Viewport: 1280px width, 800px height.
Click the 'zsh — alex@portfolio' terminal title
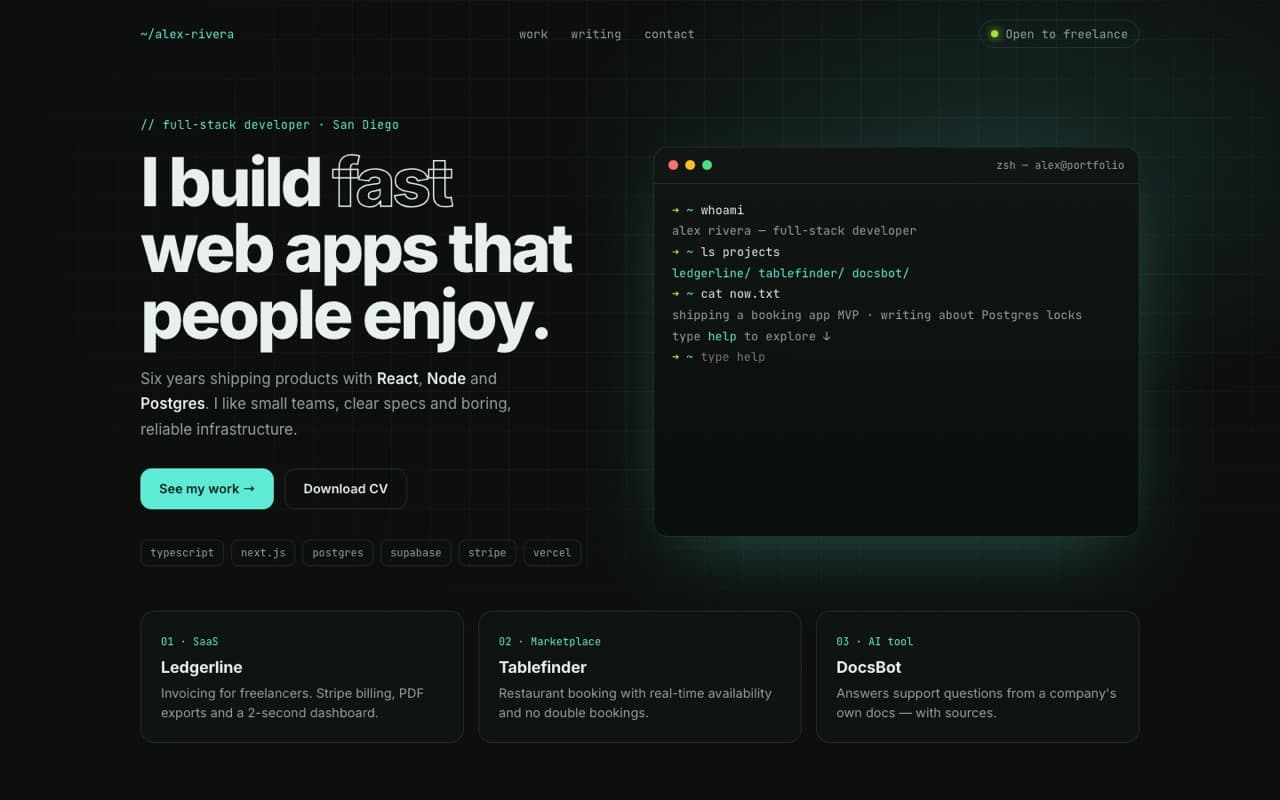pos(1060,165)
